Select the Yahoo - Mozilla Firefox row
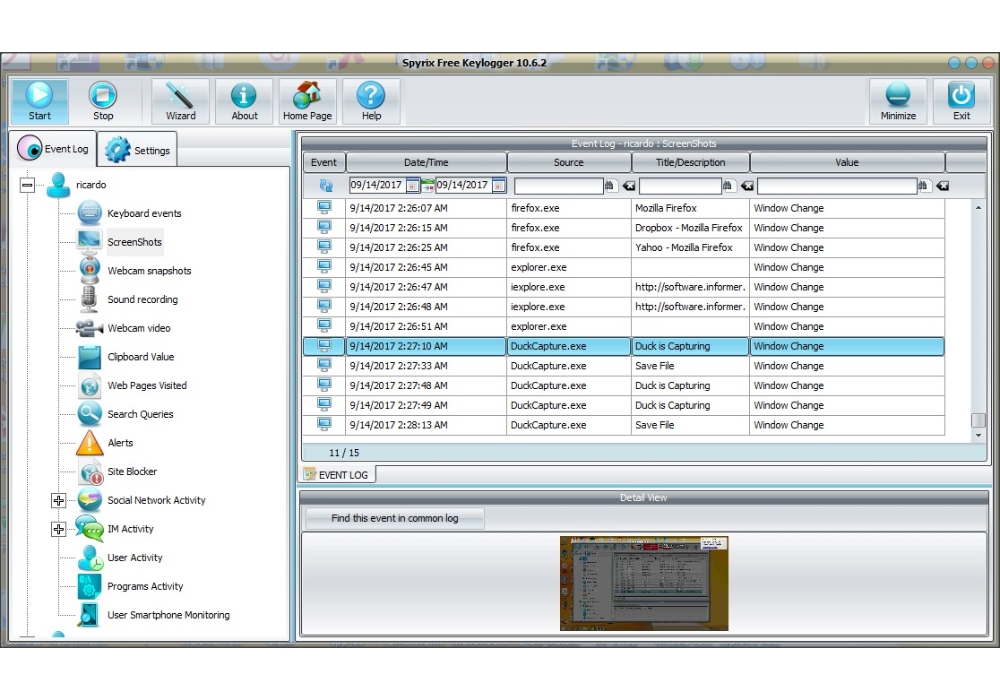 (623, 247)
